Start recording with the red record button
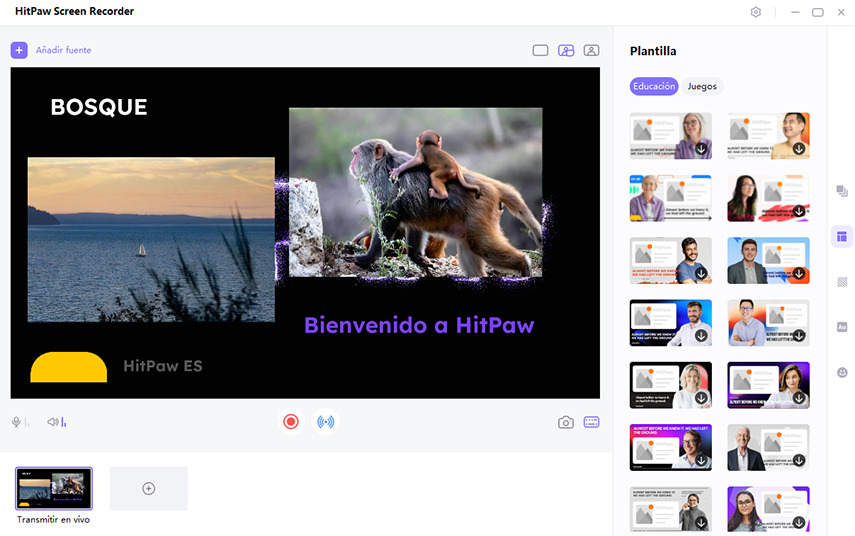The width and height of the screenshot is (855, 536). 291,422
